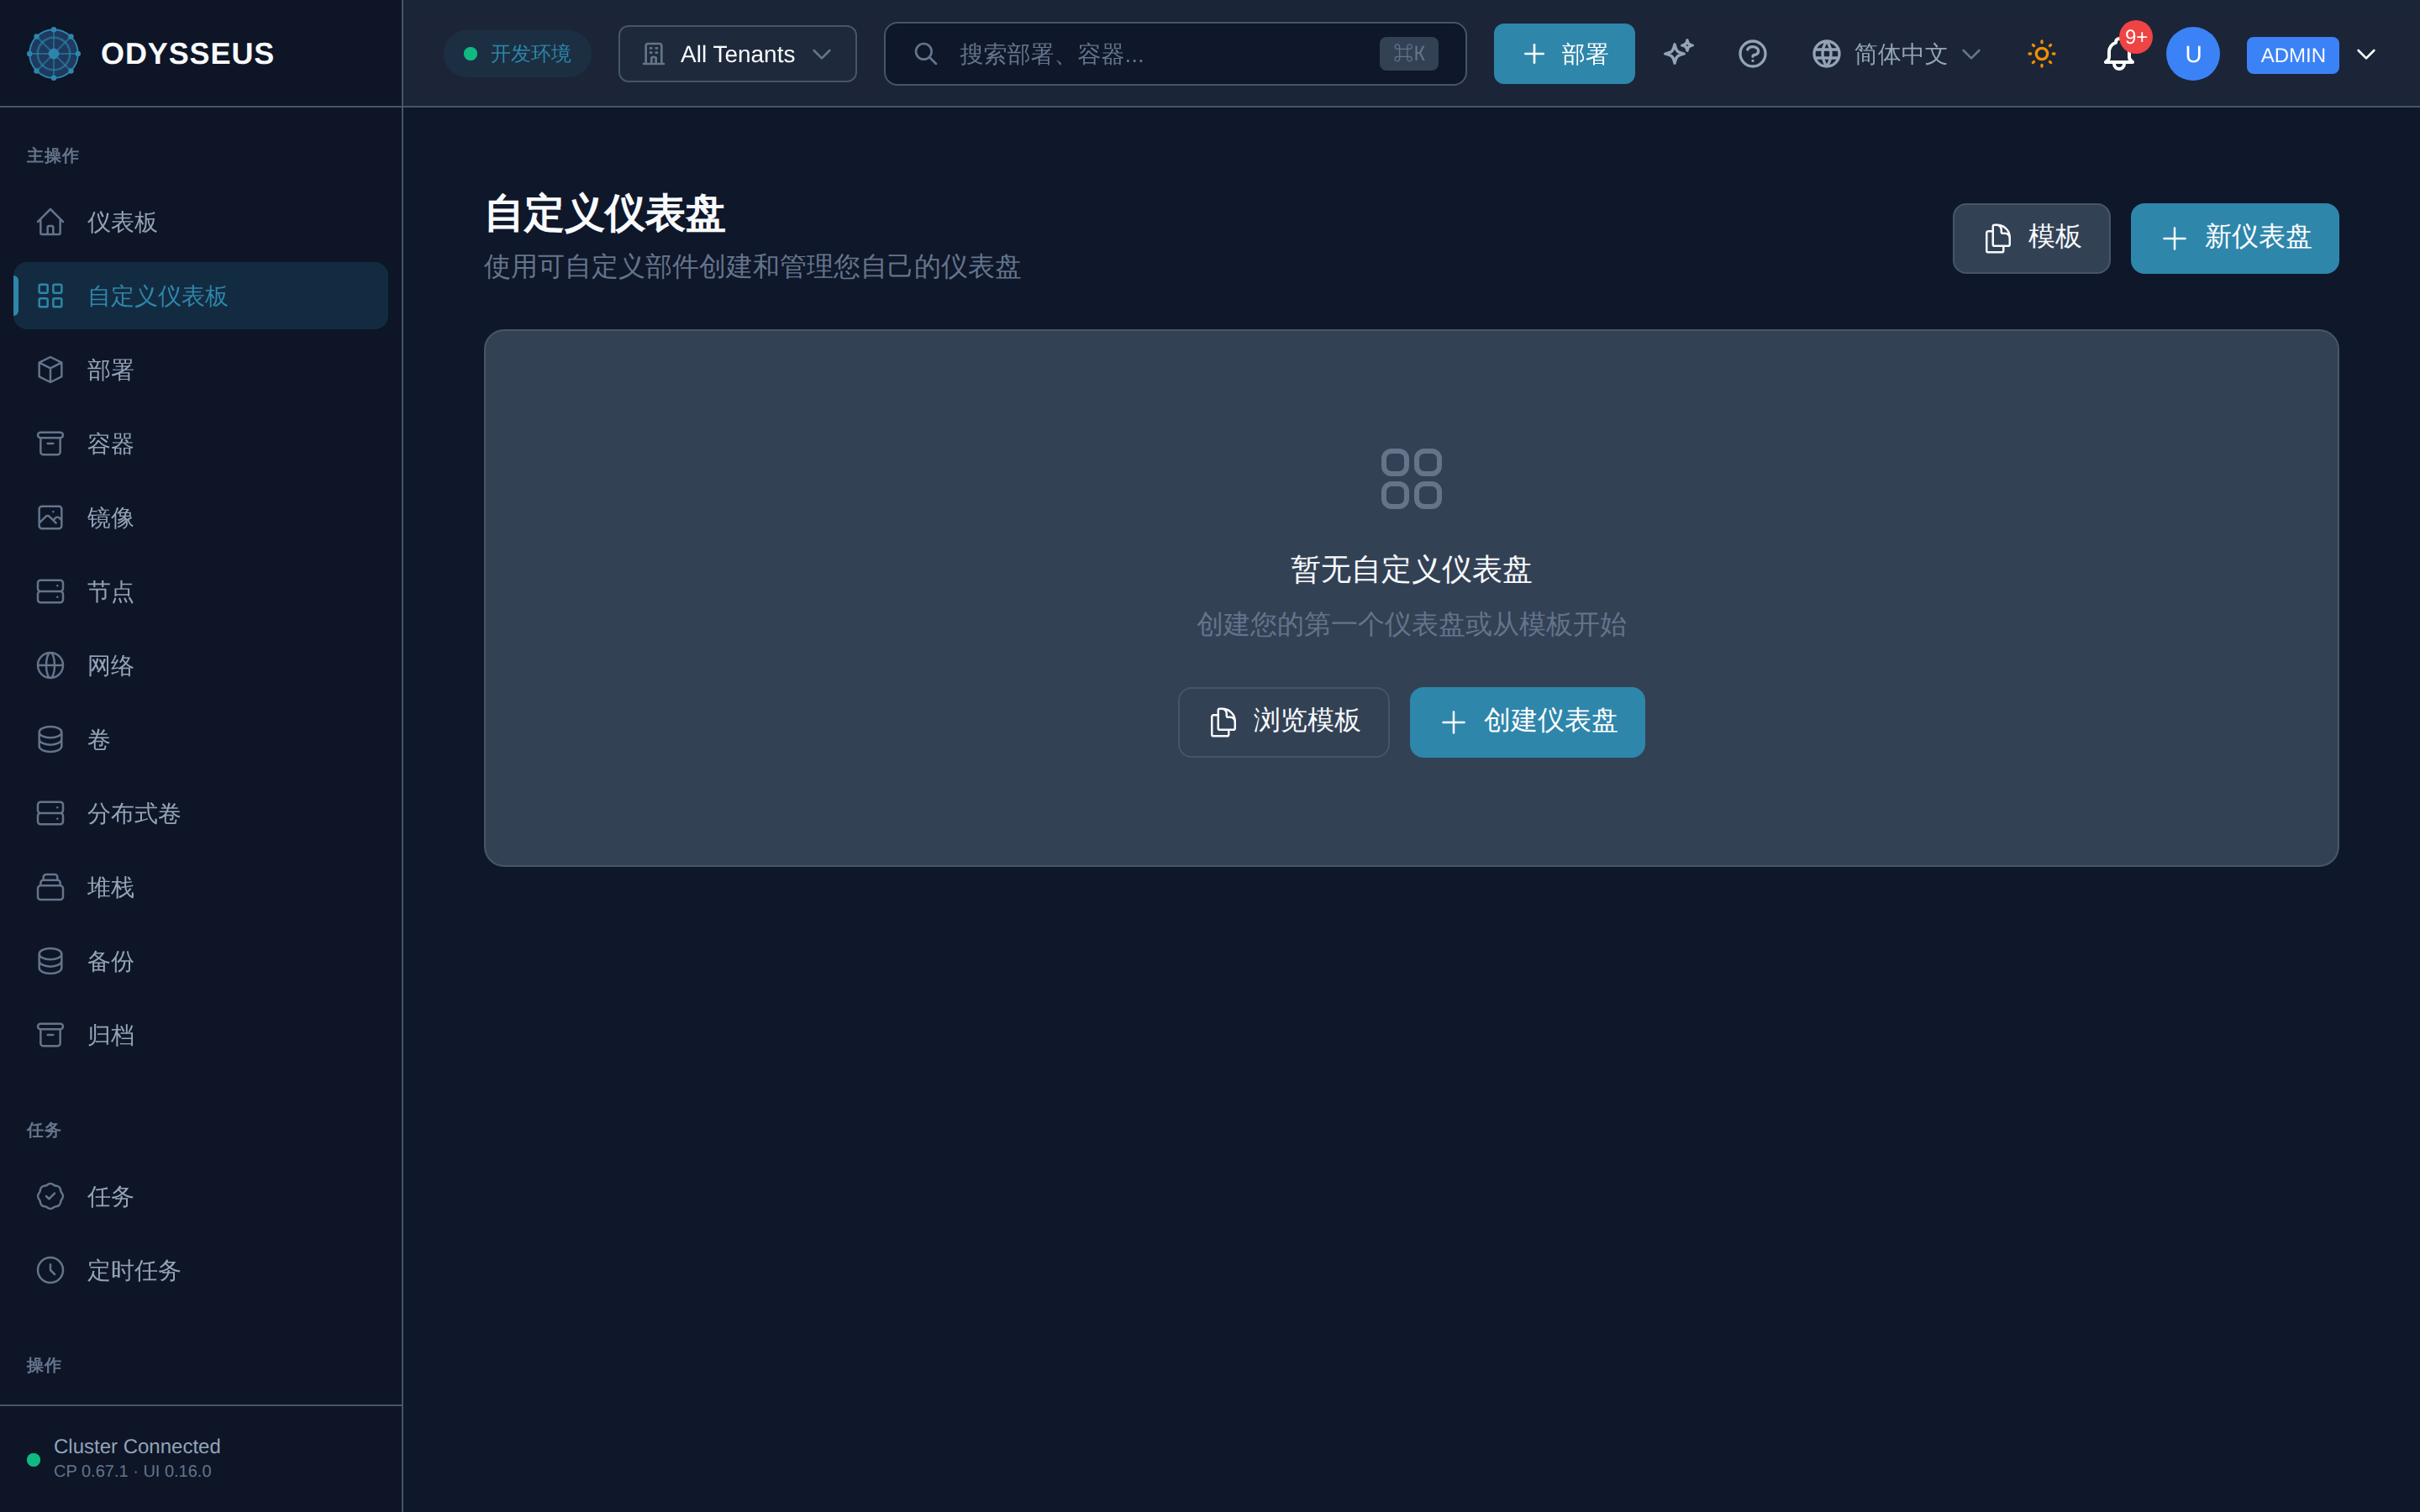
Task: Click the U user avatar
Action: pyautogui.click(x=2192, y=54)
